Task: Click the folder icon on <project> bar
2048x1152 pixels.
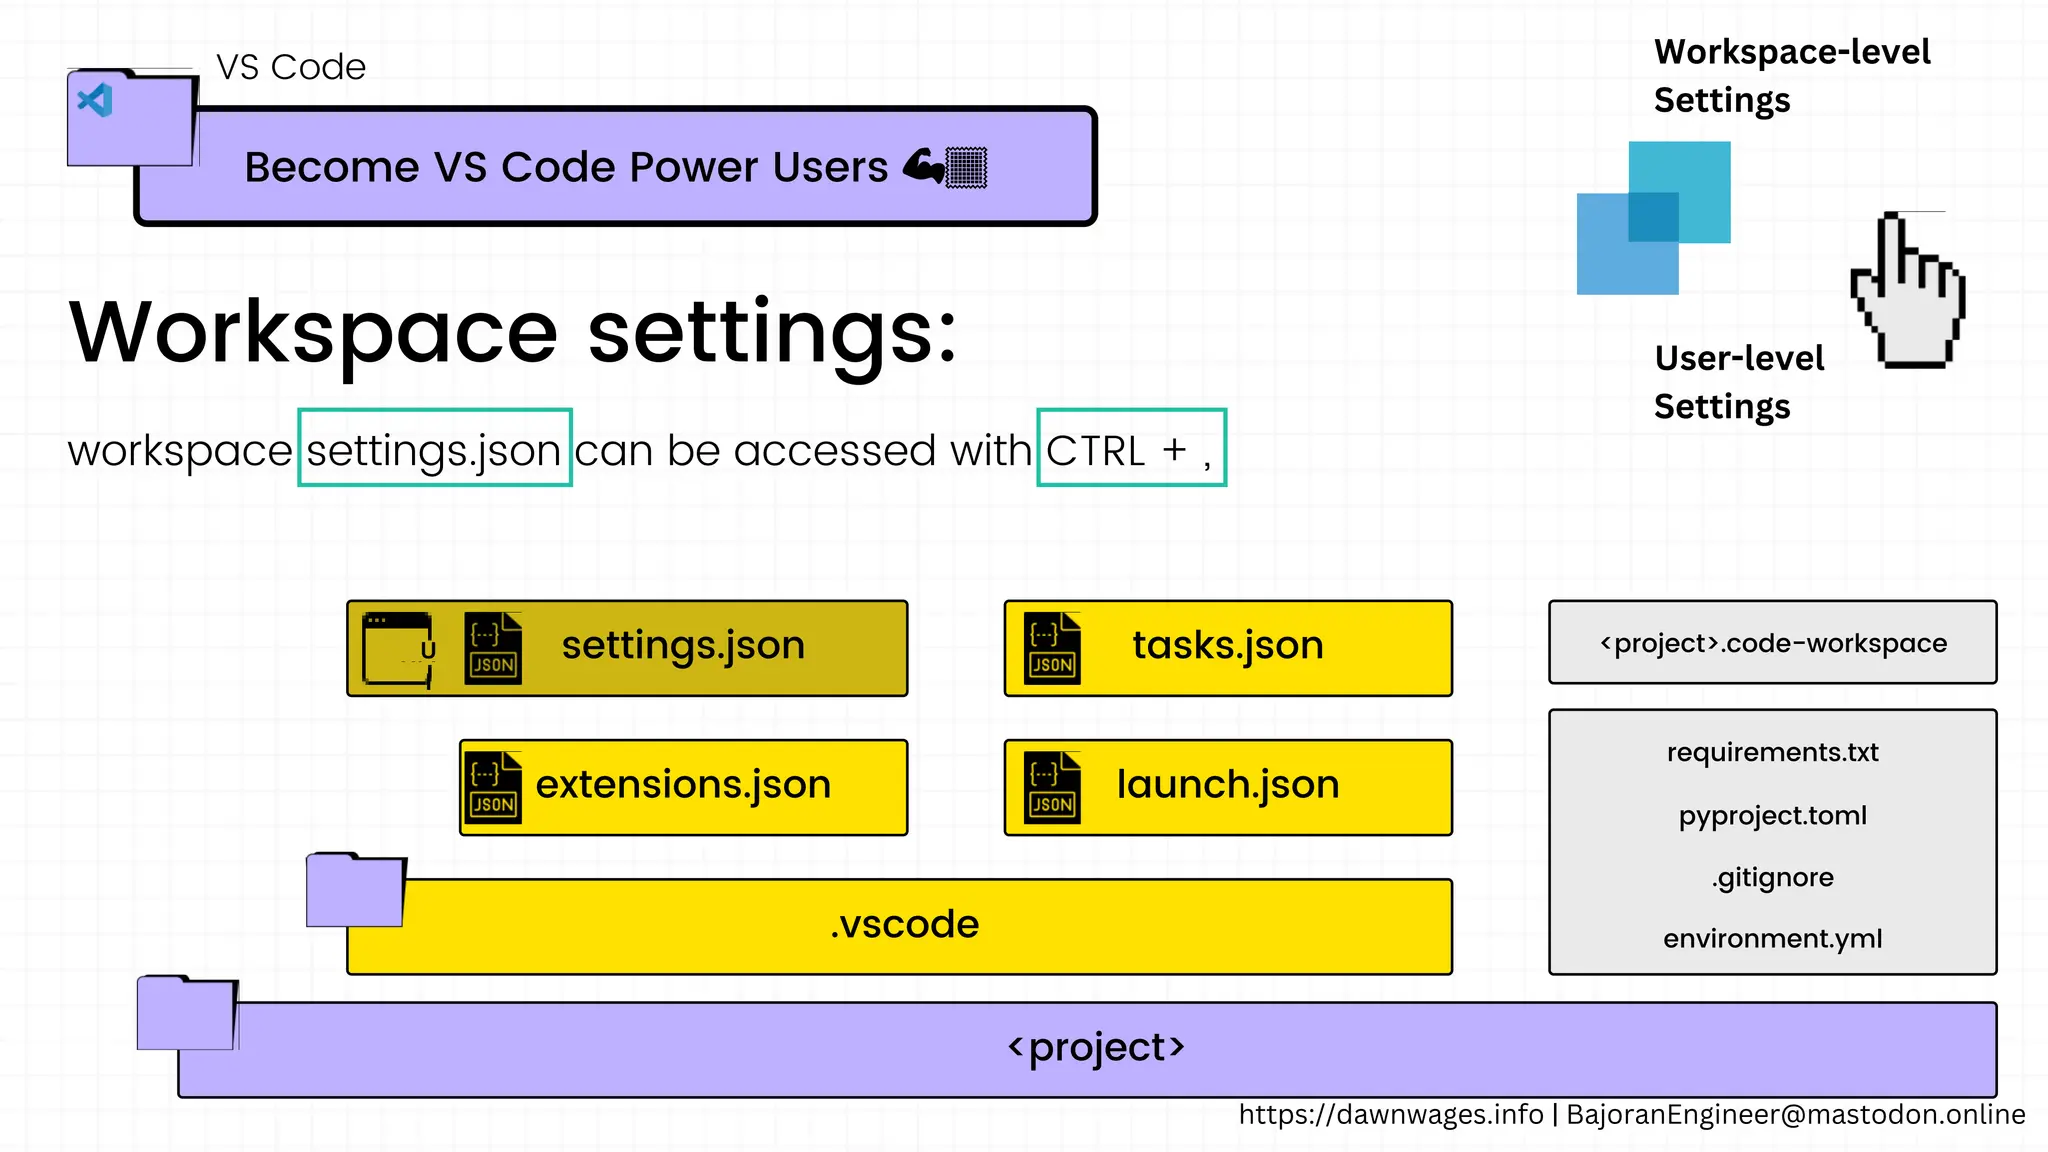Action: (x=187, y=1013)
